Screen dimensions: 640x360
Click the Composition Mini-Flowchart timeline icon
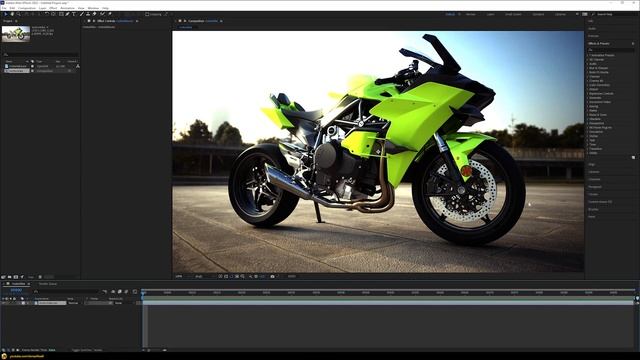105,291
